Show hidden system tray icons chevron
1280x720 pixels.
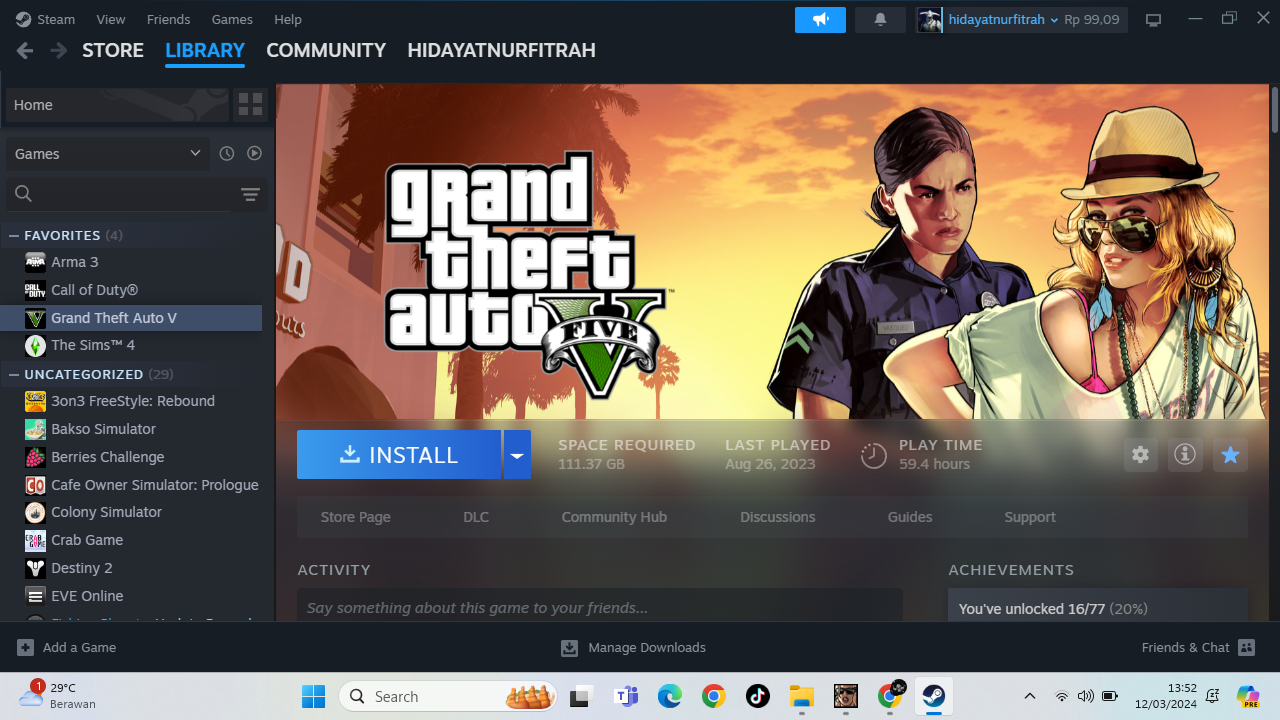[x=1030, y=696]
